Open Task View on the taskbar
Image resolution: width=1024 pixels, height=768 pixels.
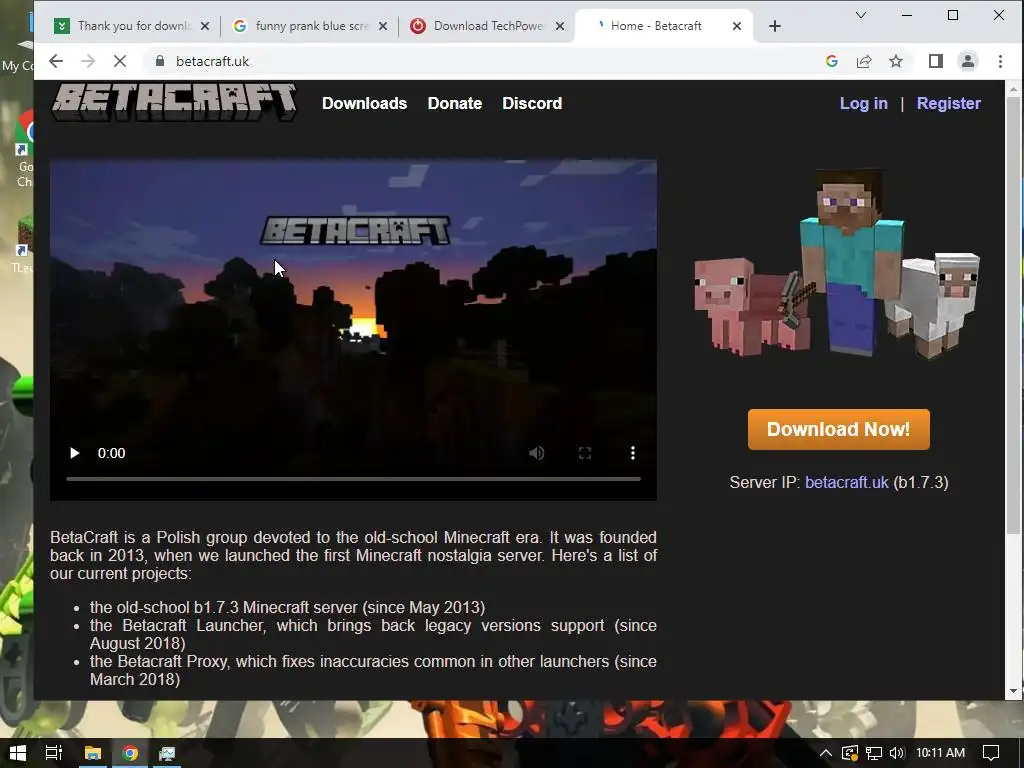click(54, 753)
